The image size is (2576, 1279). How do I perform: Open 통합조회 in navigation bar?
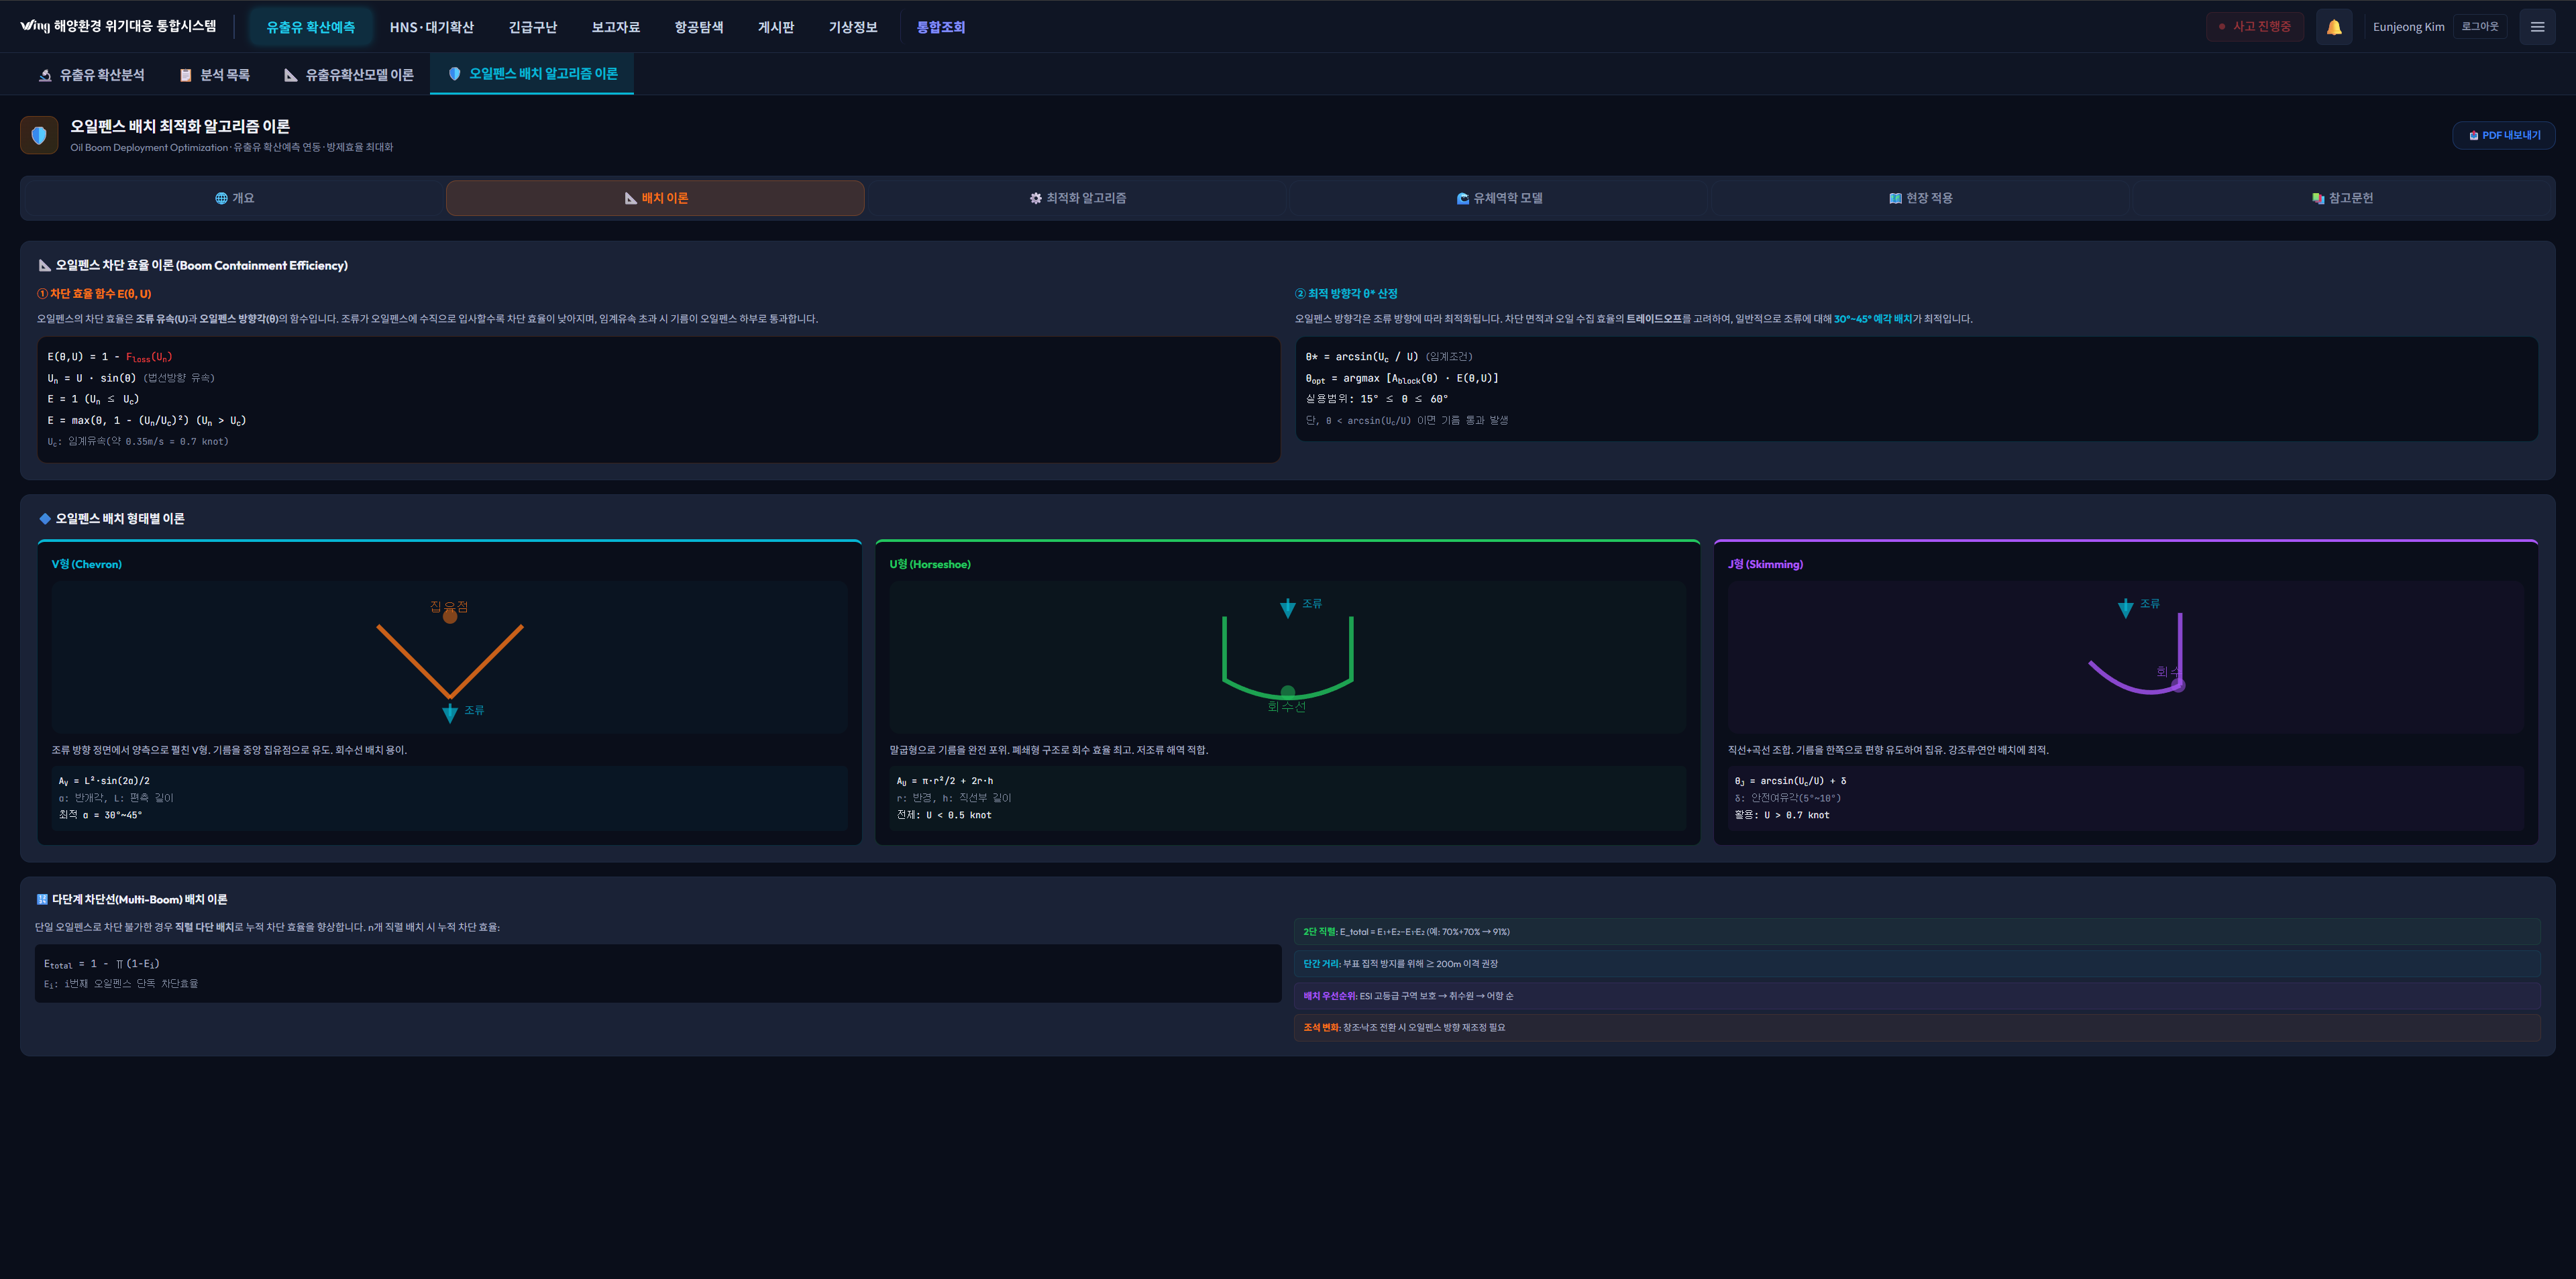(940, 27)
